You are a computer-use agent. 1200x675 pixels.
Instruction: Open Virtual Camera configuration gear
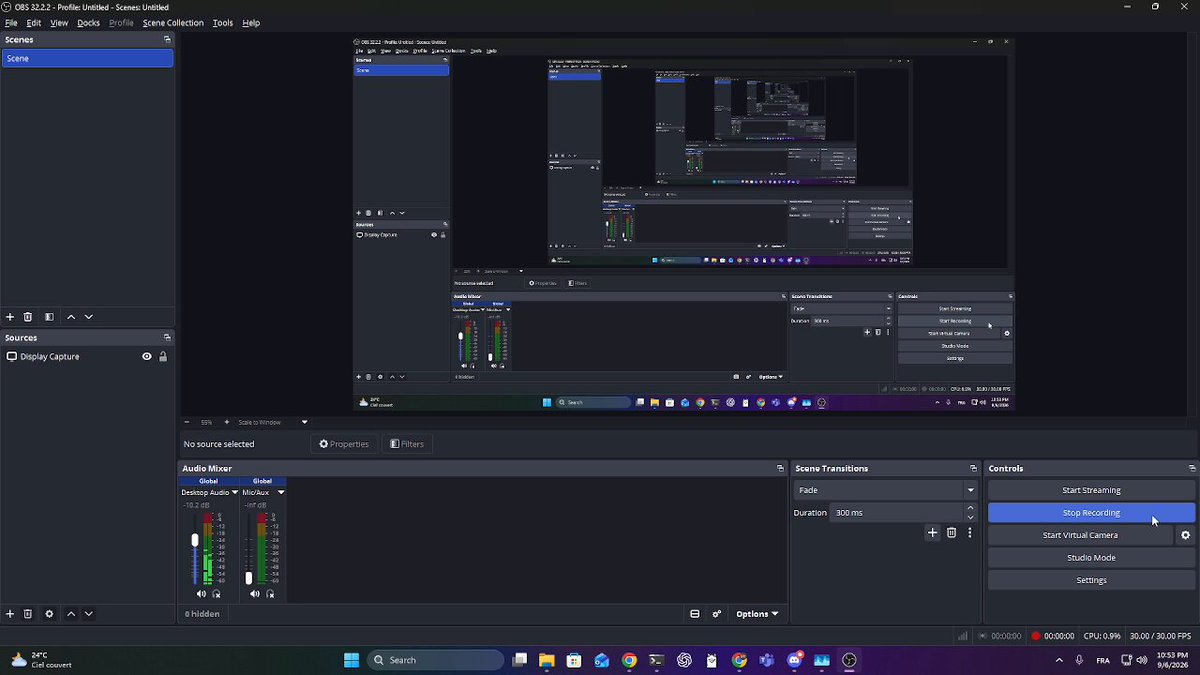[x=1186, y=535]
